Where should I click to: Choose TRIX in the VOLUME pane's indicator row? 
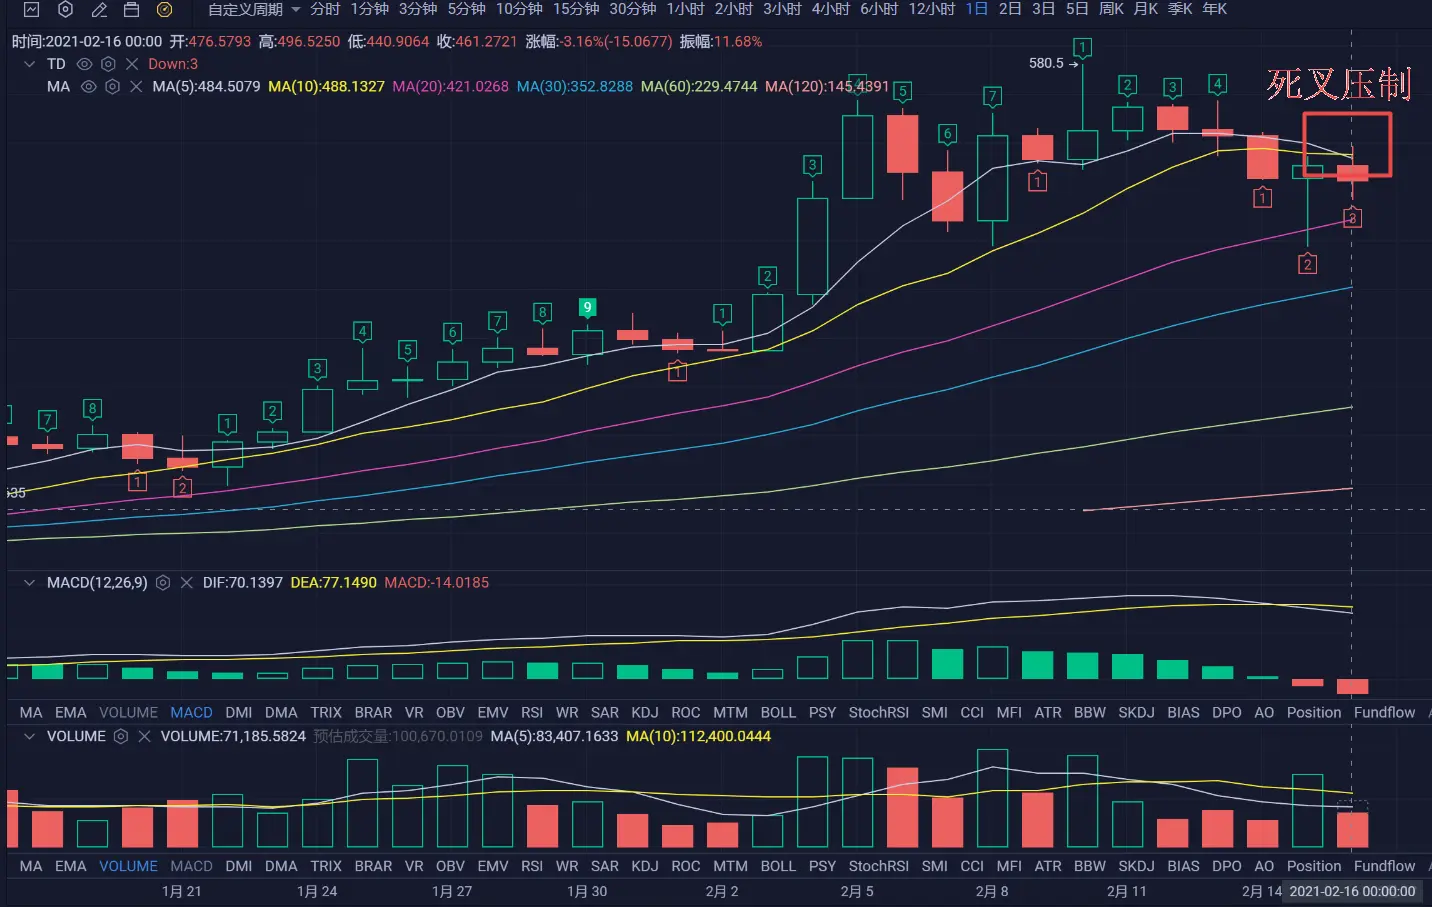[326, 866]
